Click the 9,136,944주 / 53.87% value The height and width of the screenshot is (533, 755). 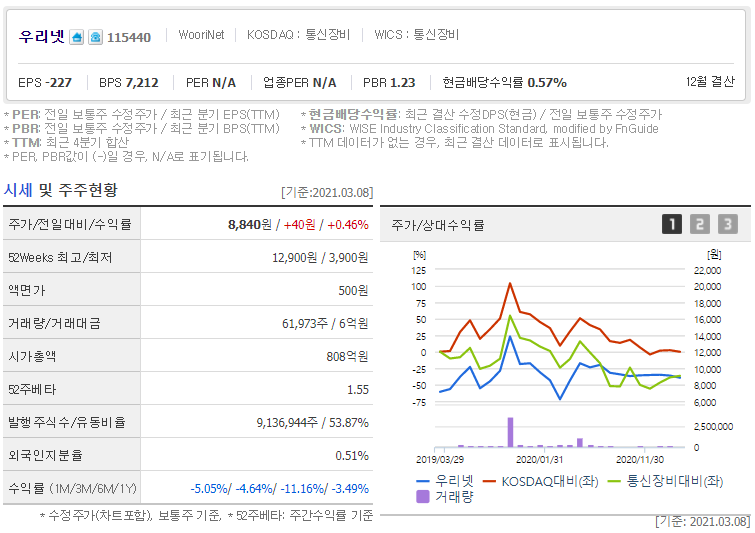(x=312, y=423)
